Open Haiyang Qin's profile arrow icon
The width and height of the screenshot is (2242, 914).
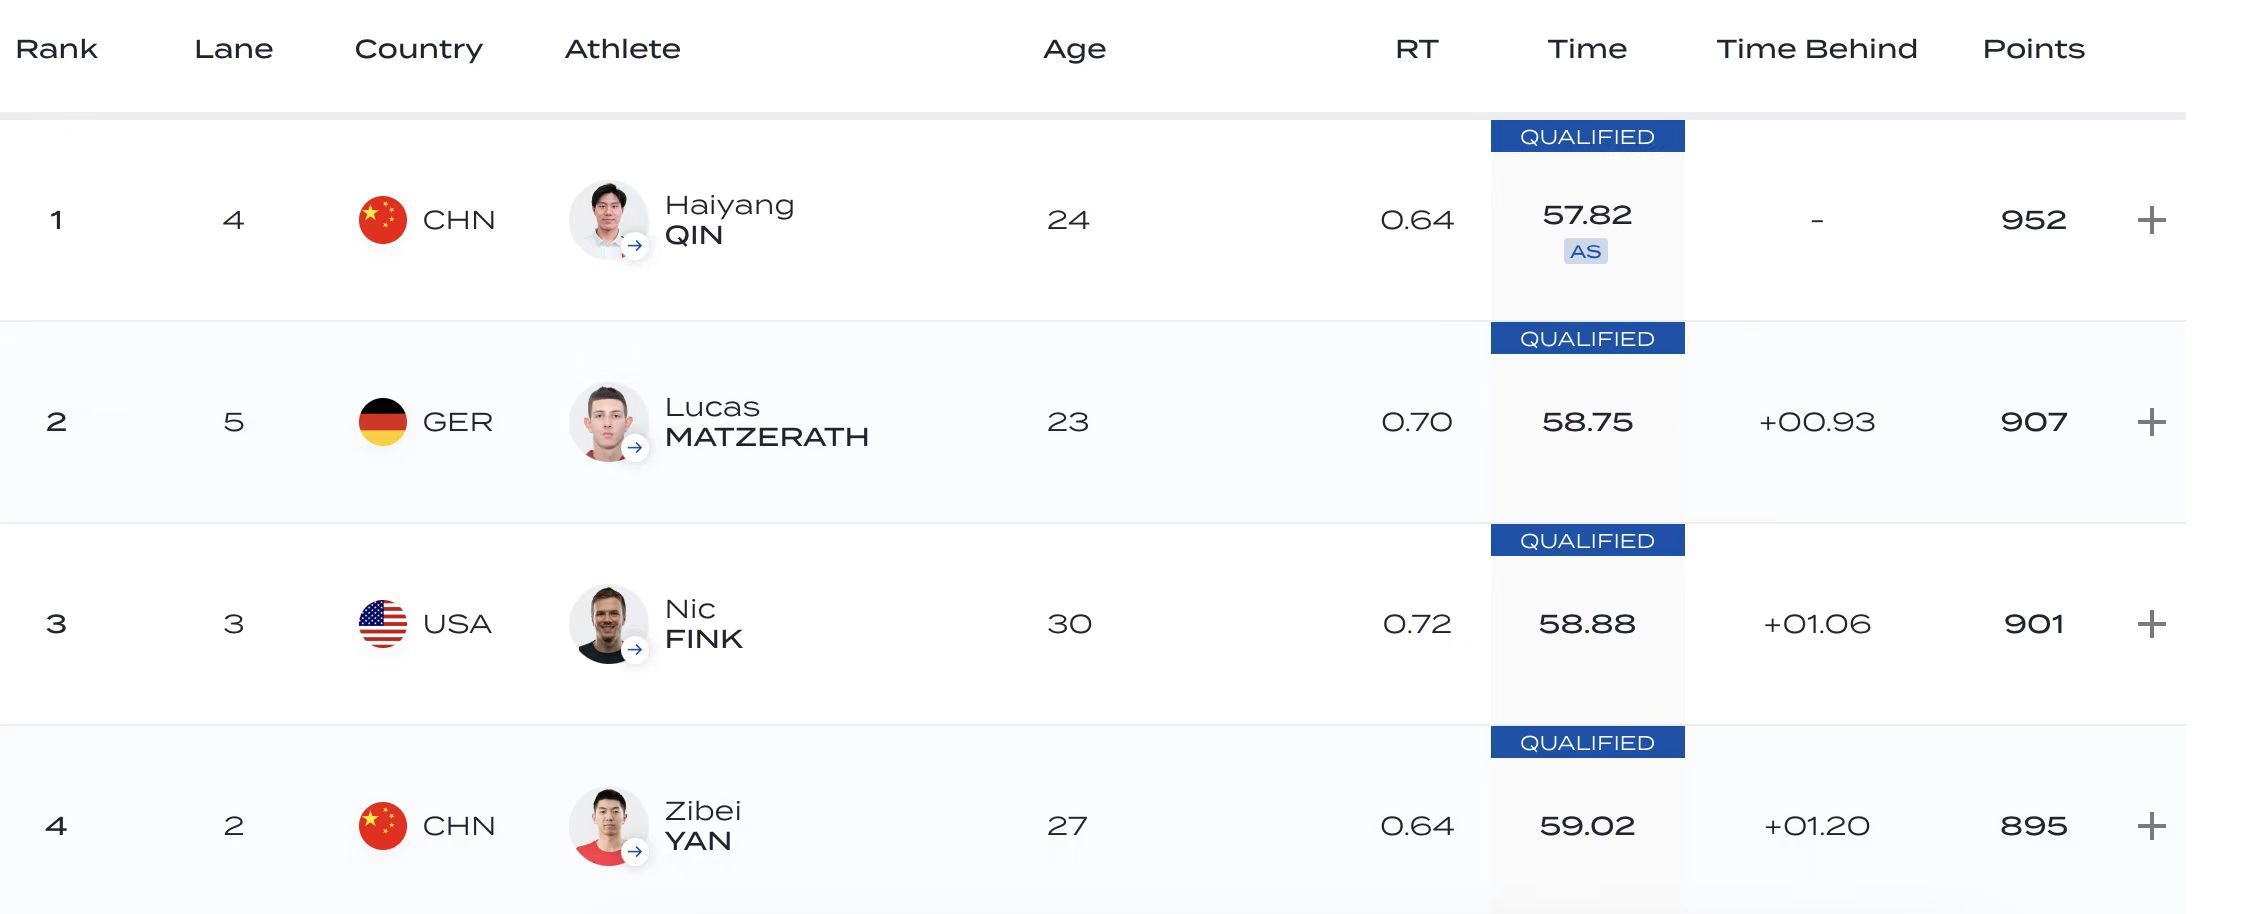click(635, 246)
